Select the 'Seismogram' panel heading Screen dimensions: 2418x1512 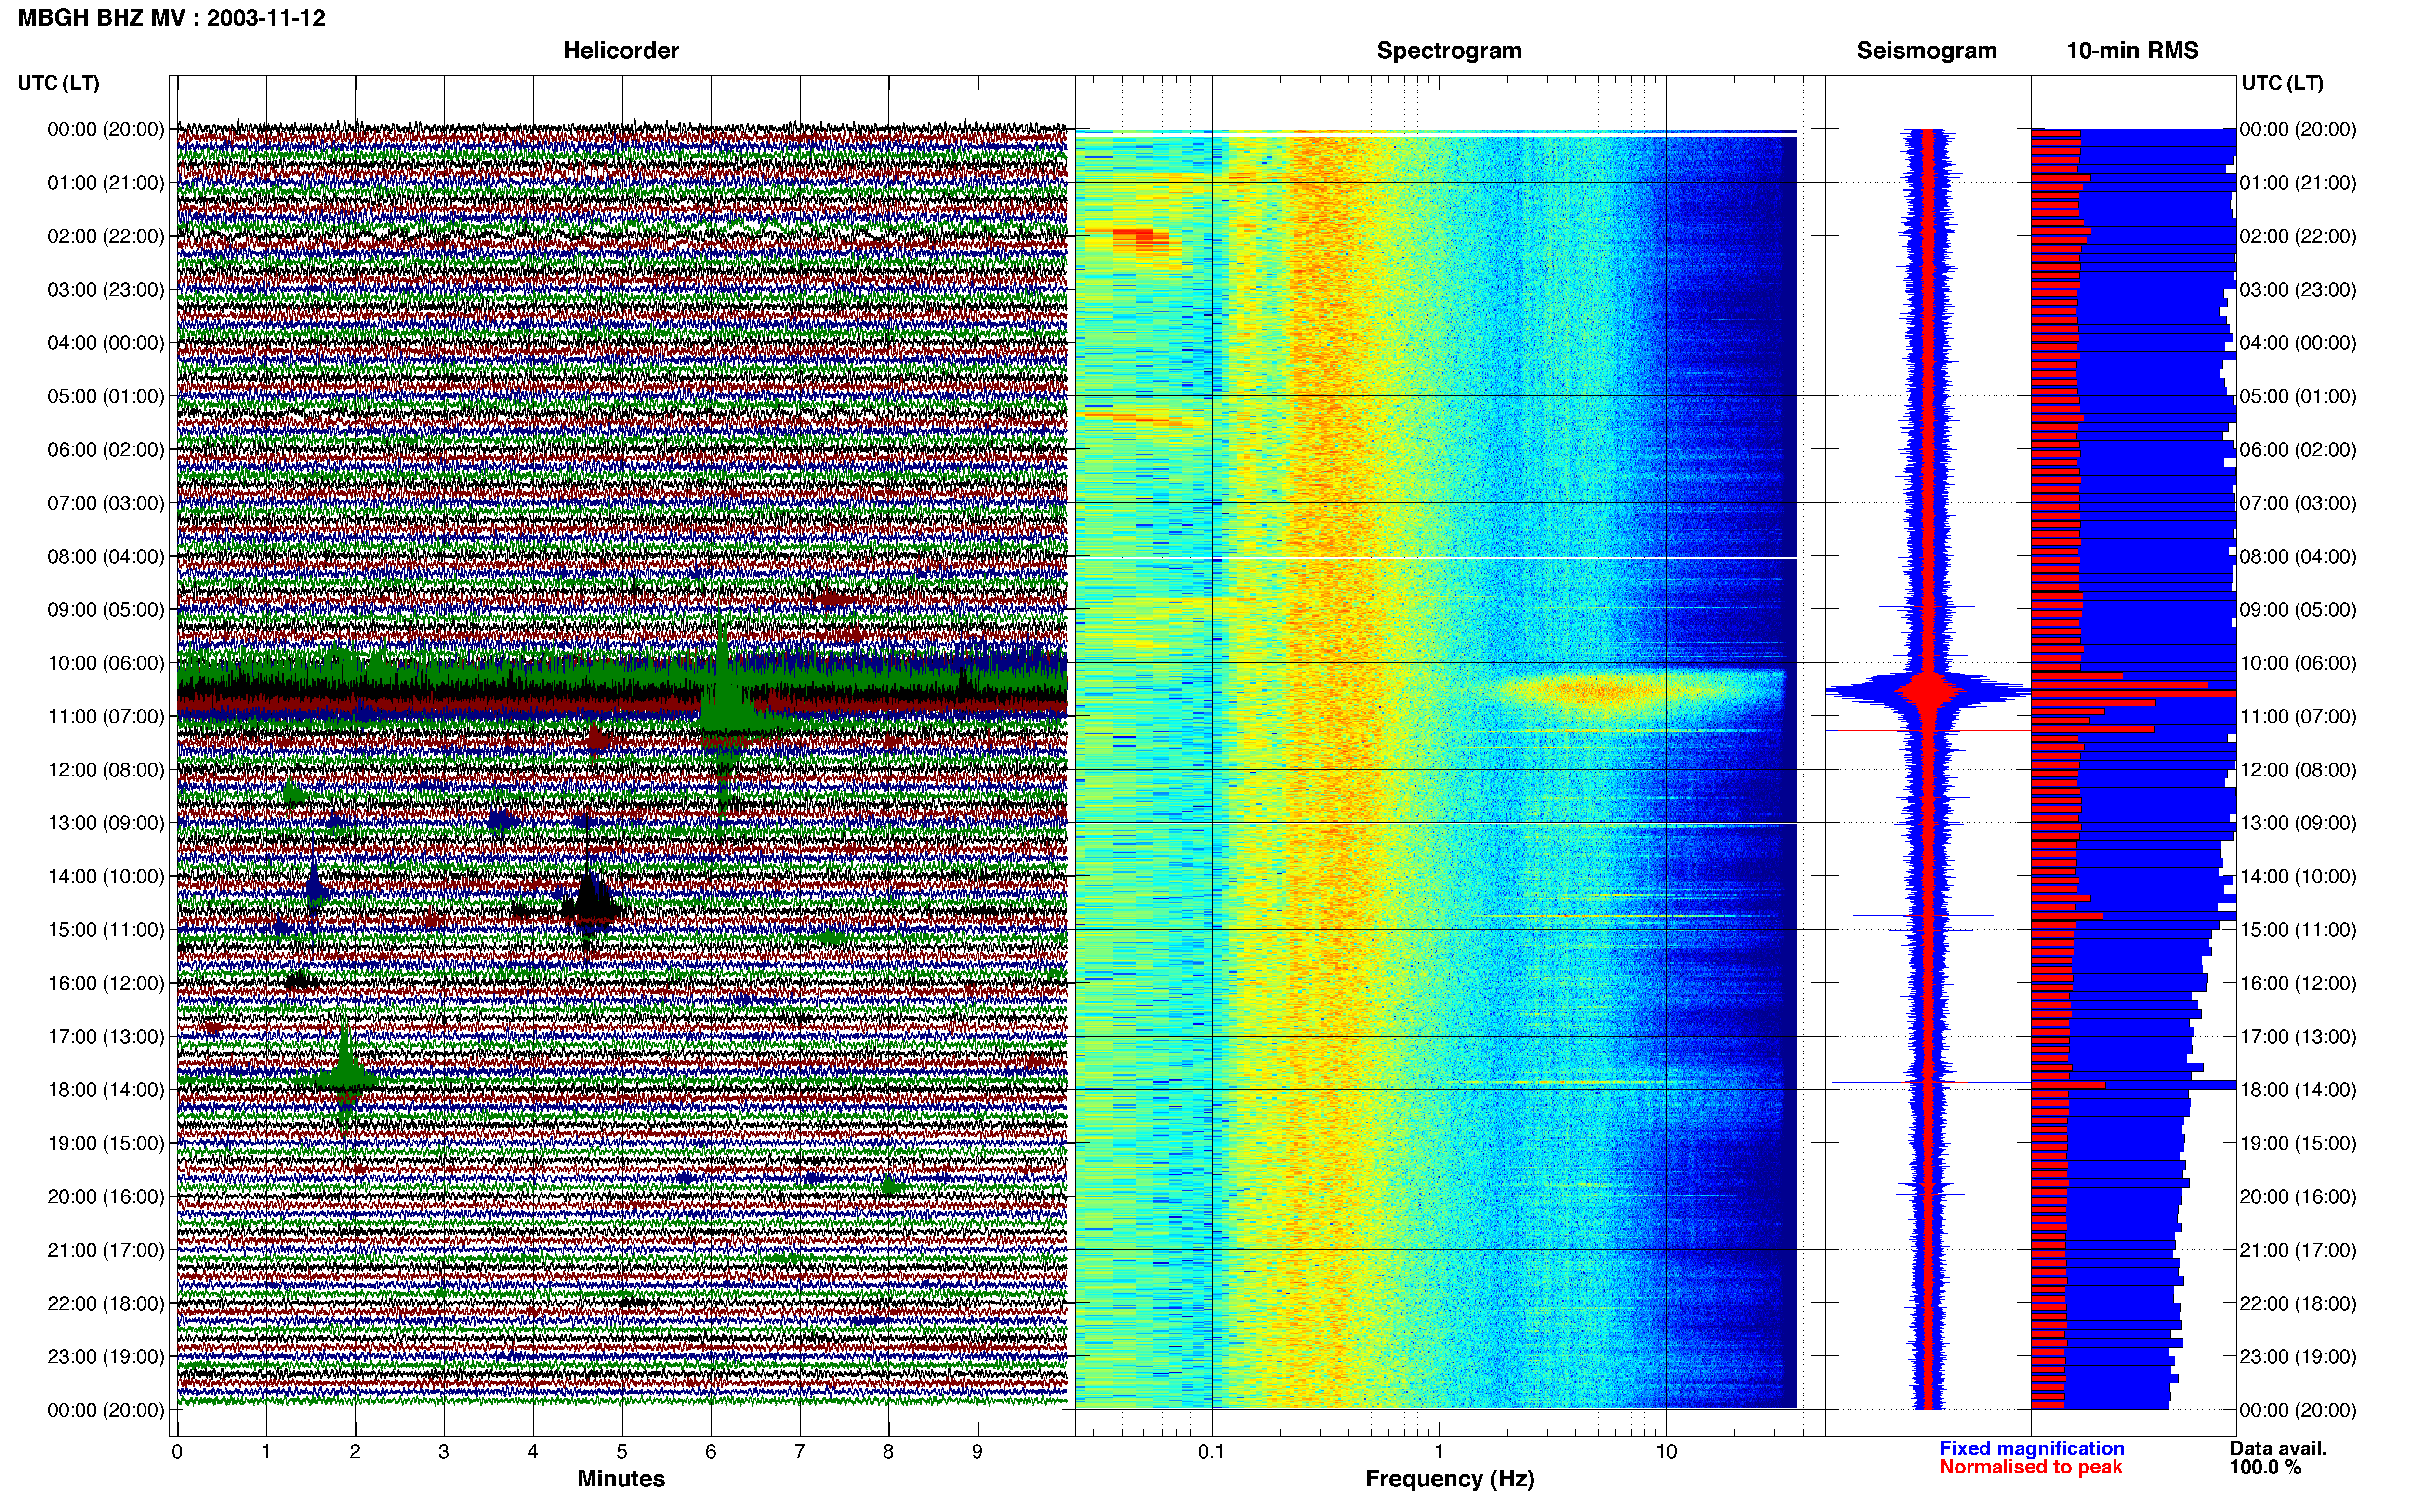pyautogui.click(x=1926, y=51)
